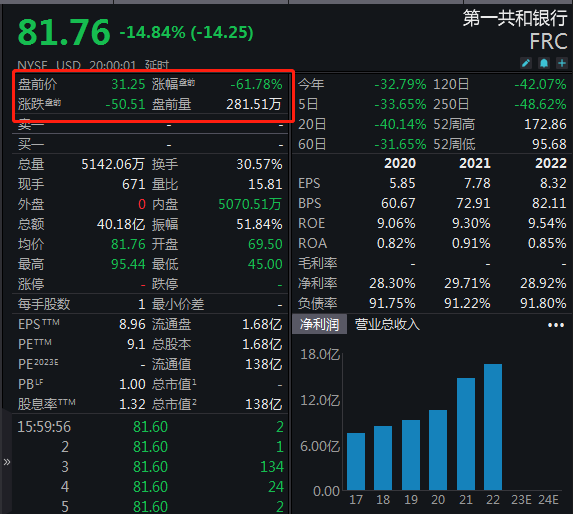Select the 15:59:56 trade record row
Image resolution: width=573 pixels, height=514 pixels.
(x=150, y=427)
